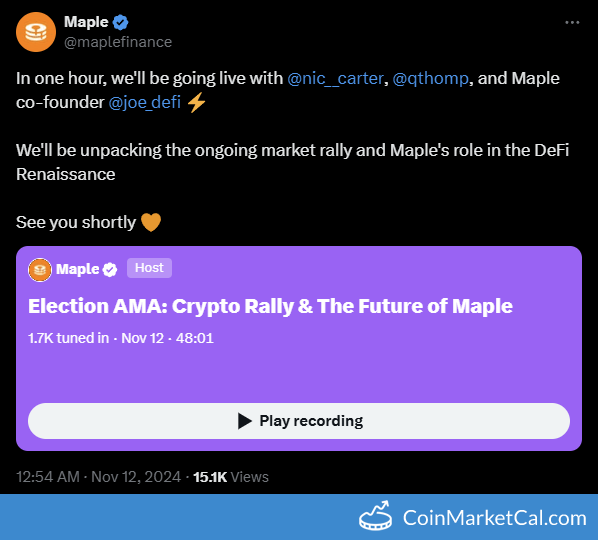Open the Maple profile avatar
Viewport: 598px width, 540px height.
pyautogui.click(x=36, y=32)
